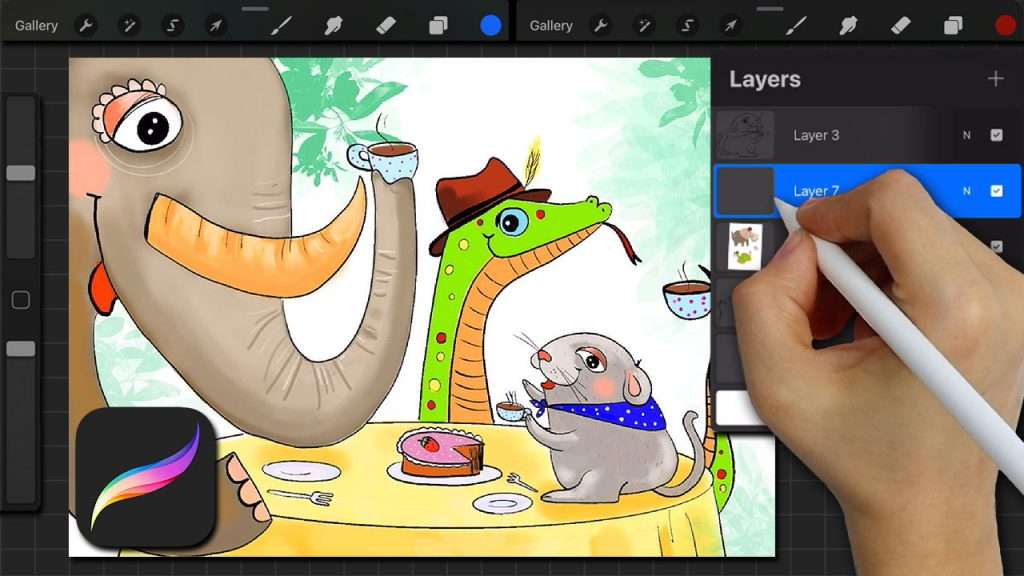Select the Smudge tool in the right toolbar
Image resolution: width=1024 pixels, height=576 pixels.
point(849,26)
